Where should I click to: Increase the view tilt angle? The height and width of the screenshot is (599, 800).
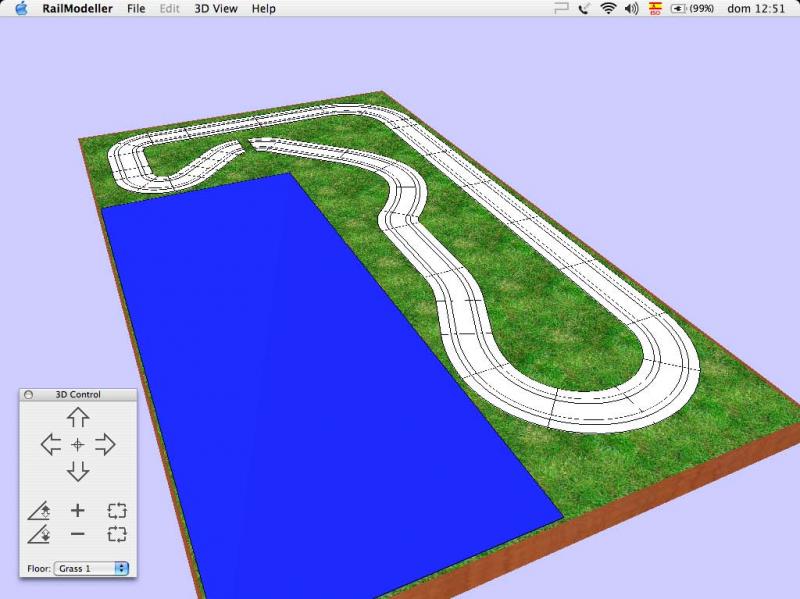39,510
